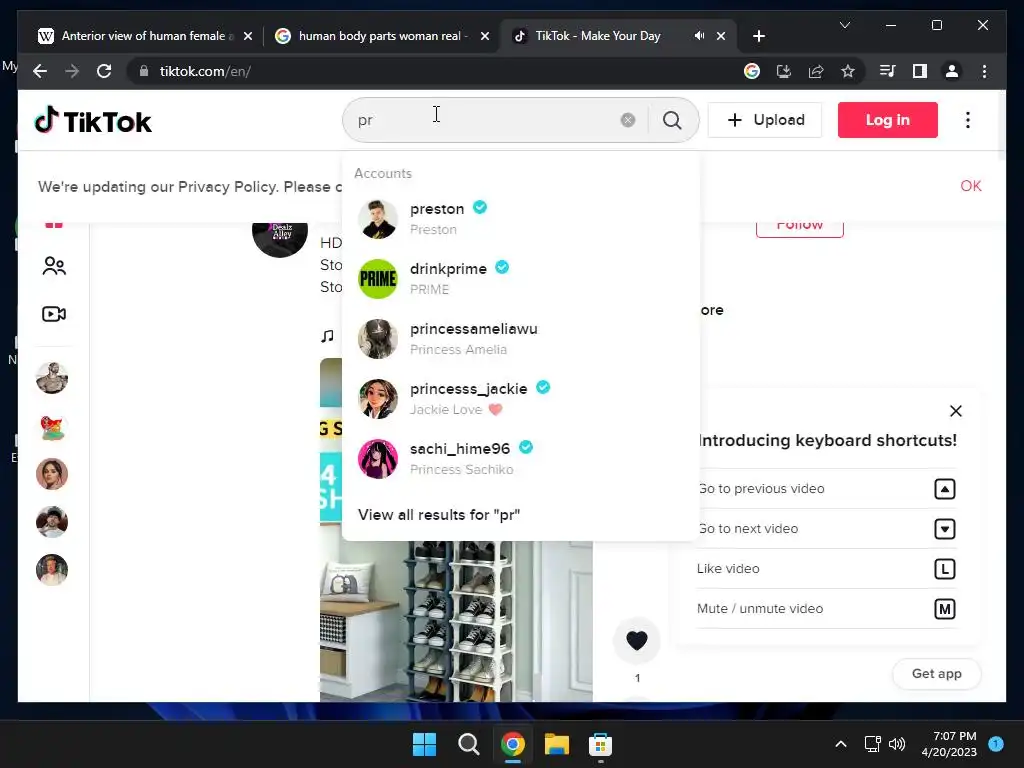The height and width of the screenshot is (768, 1024).
Task: Open the music note sound link
Action: [328, 336]
